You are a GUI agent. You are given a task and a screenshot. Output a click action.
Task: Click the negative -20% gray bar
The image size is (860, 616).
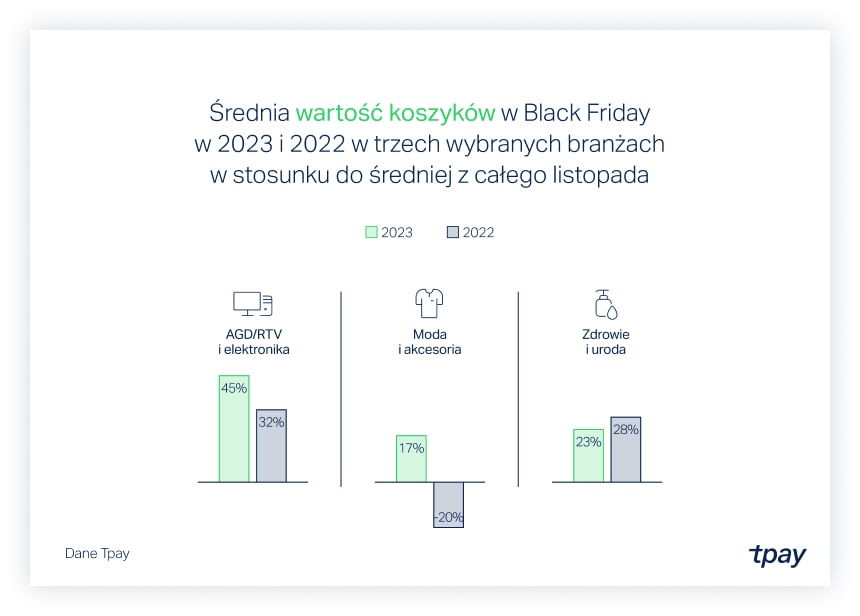448,504
